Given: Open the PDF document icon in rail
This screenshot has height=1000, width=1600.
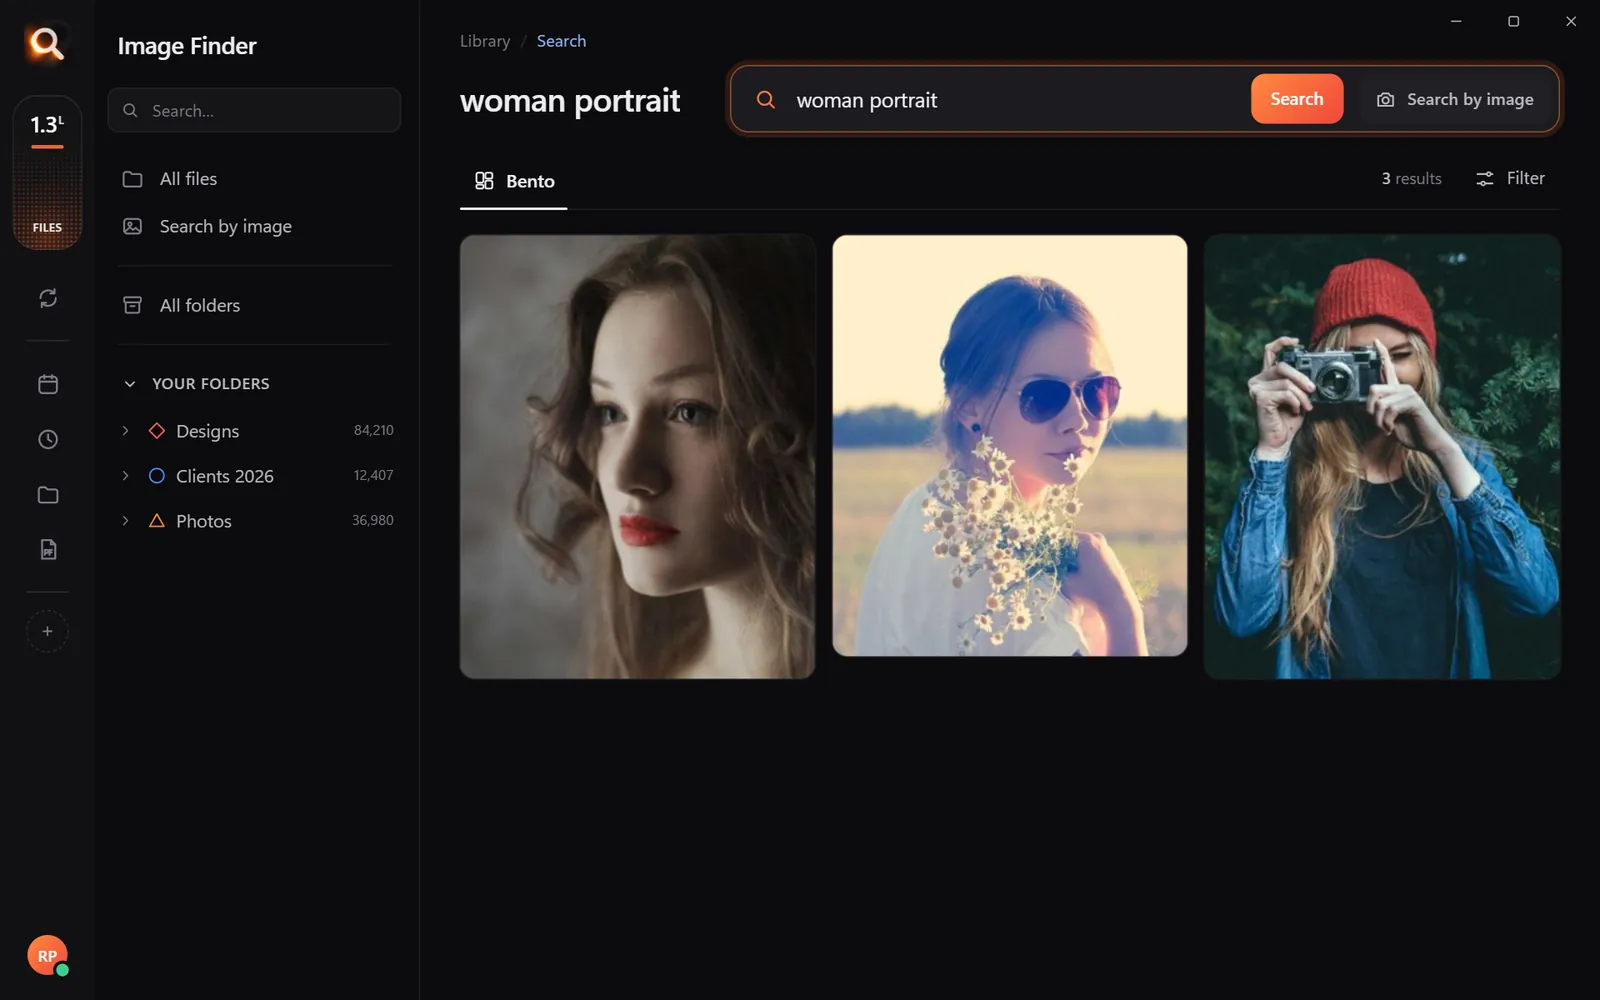Looking at the screenshot, I should click(x=48, y=549).
